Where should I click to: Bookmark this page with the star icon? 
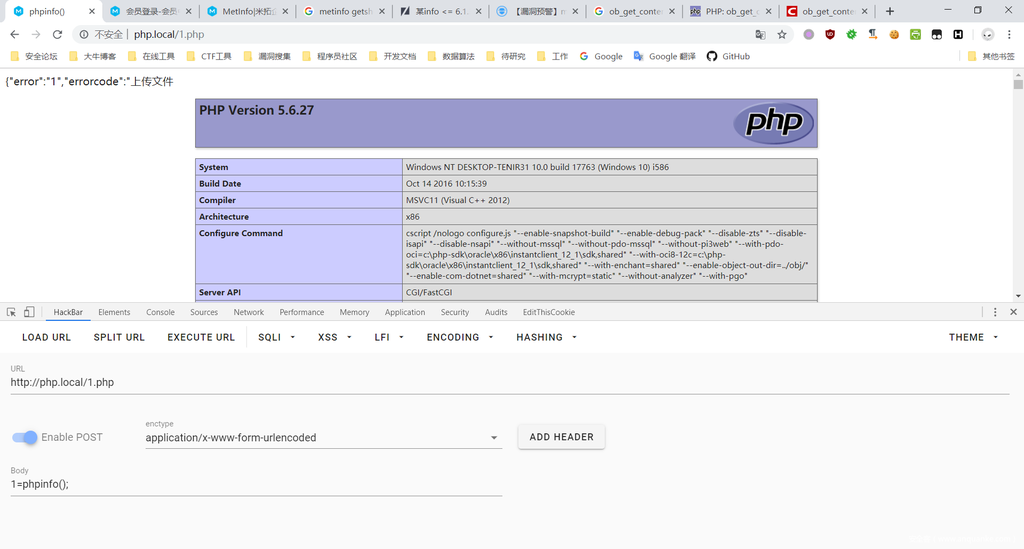[x=782, y=34]
